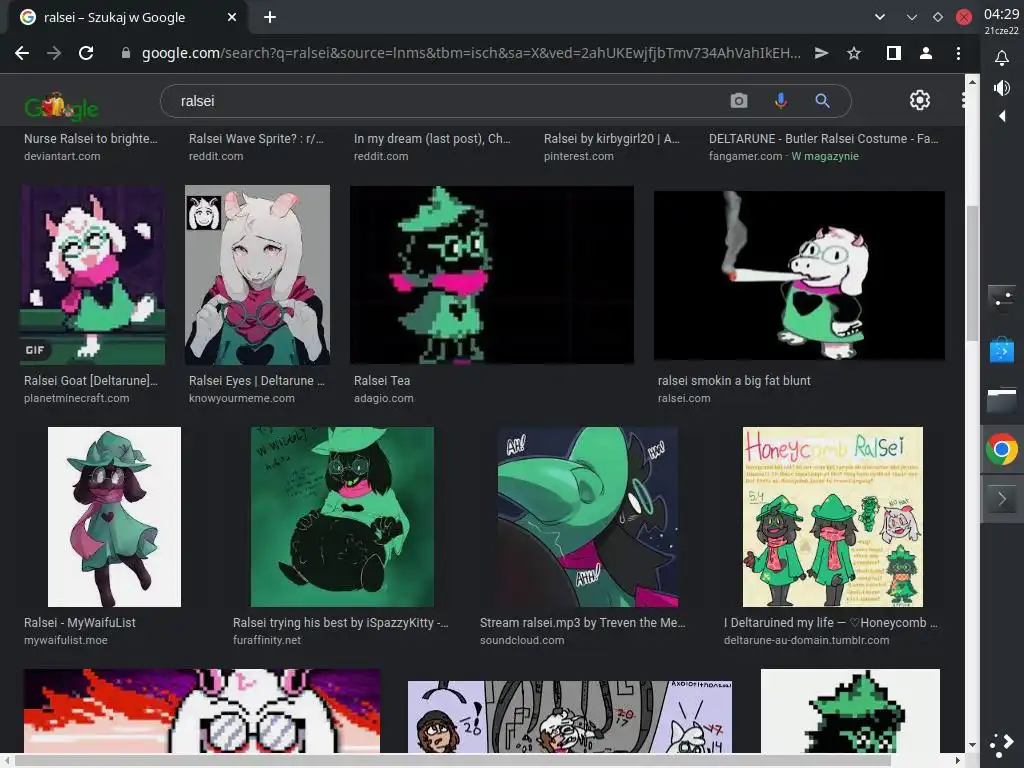
Task: Return home via the Google doodle logo
Action: (61, 106)
